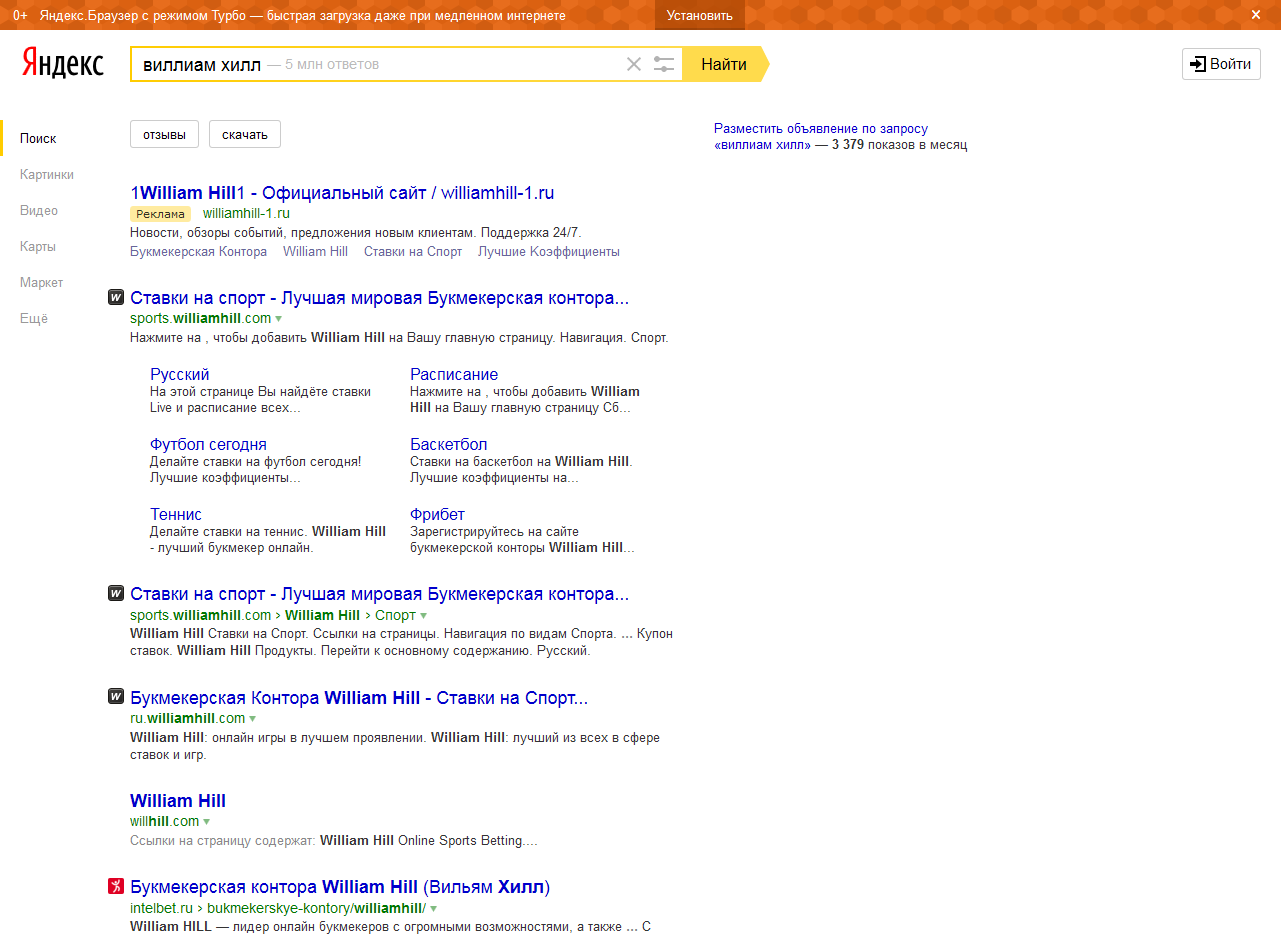Open the ad result "1William Hill1 - Официальный сайт"

342,193
